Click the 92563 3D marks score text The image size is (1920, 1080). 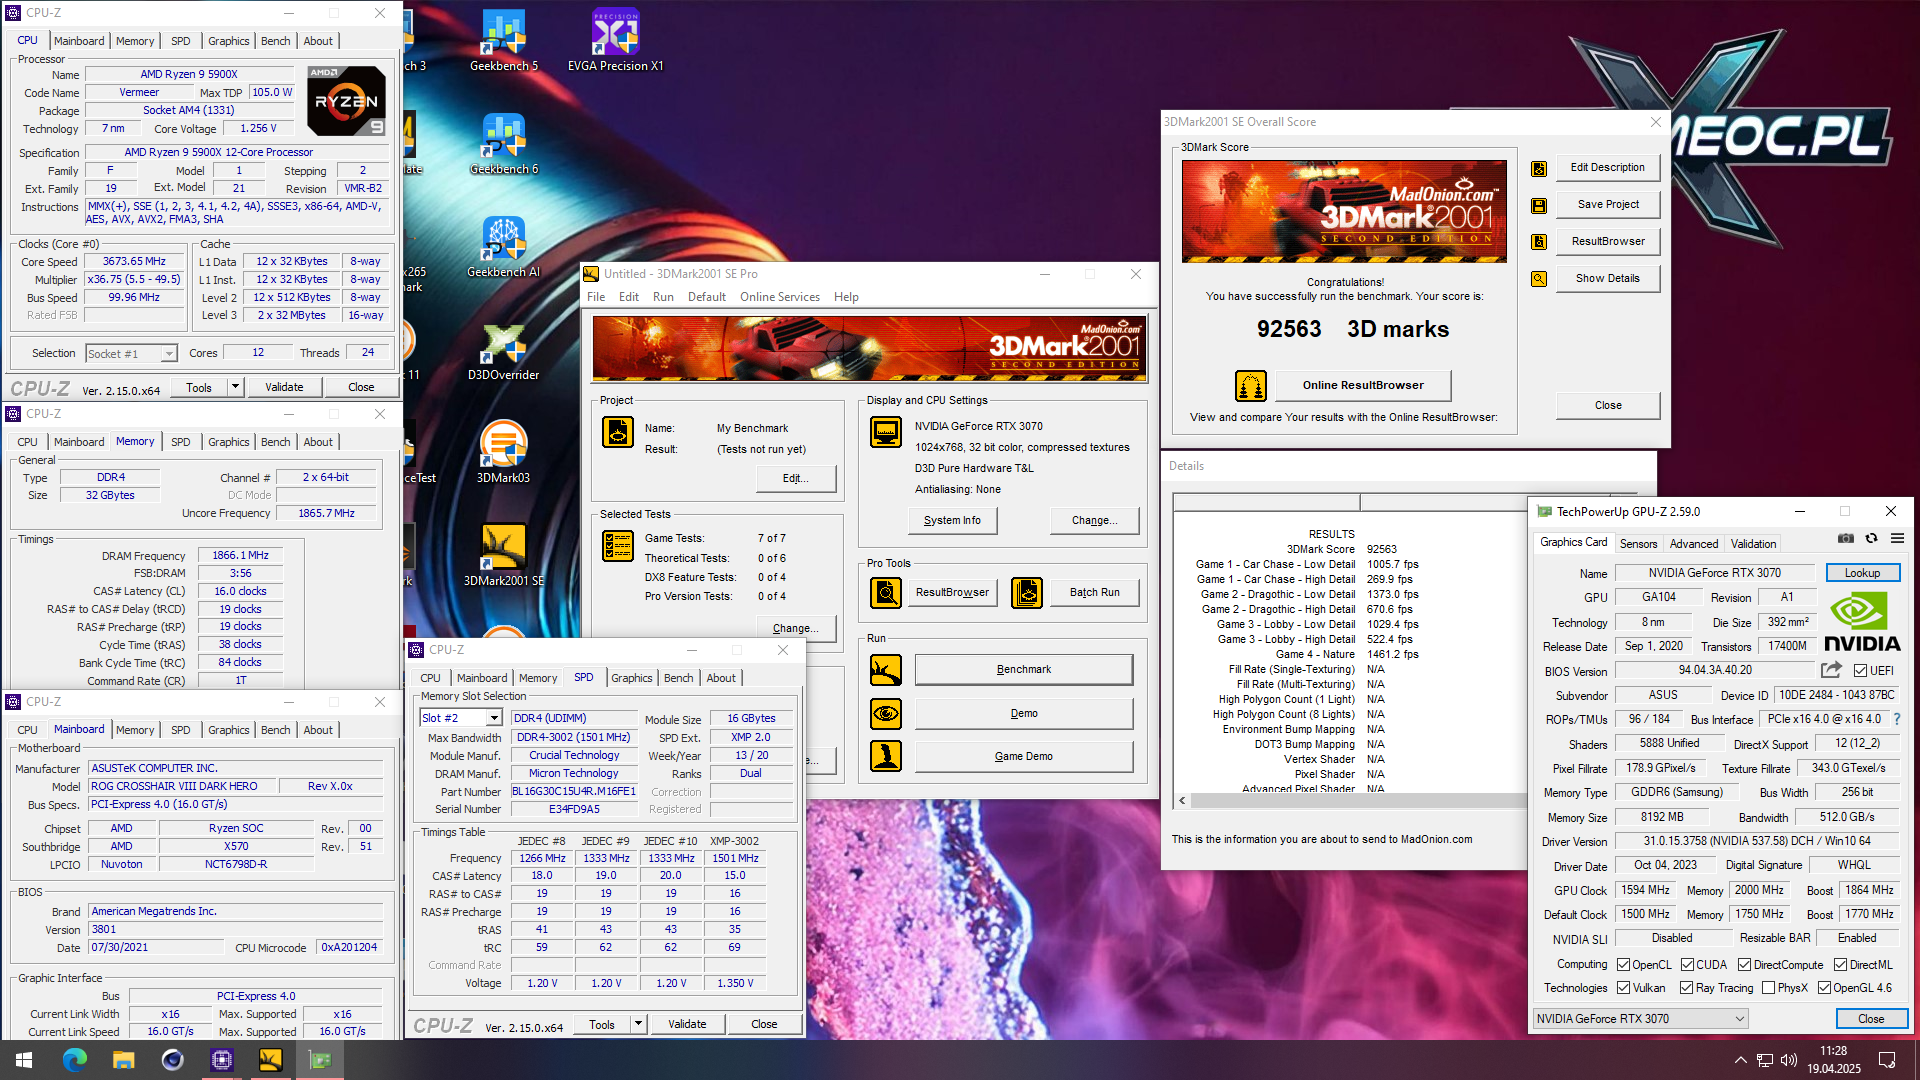(1352, 329)
